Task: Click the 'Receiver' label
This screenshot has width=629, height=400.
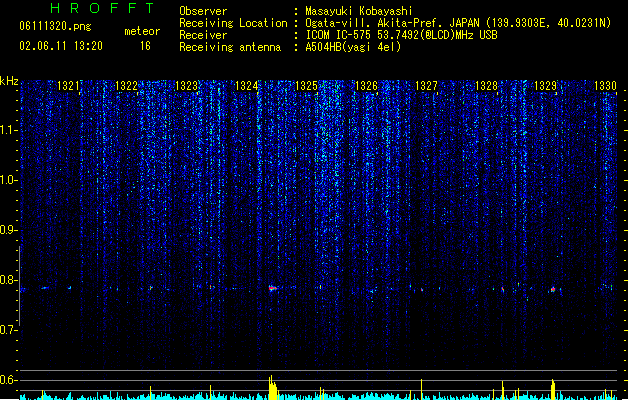Action: click(203, 35)
